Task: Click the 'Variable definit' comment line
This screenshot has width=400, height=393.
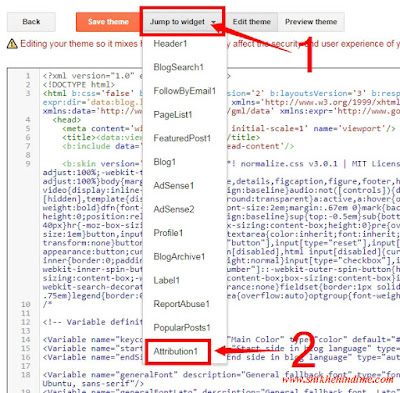Action: coord(93,322)
